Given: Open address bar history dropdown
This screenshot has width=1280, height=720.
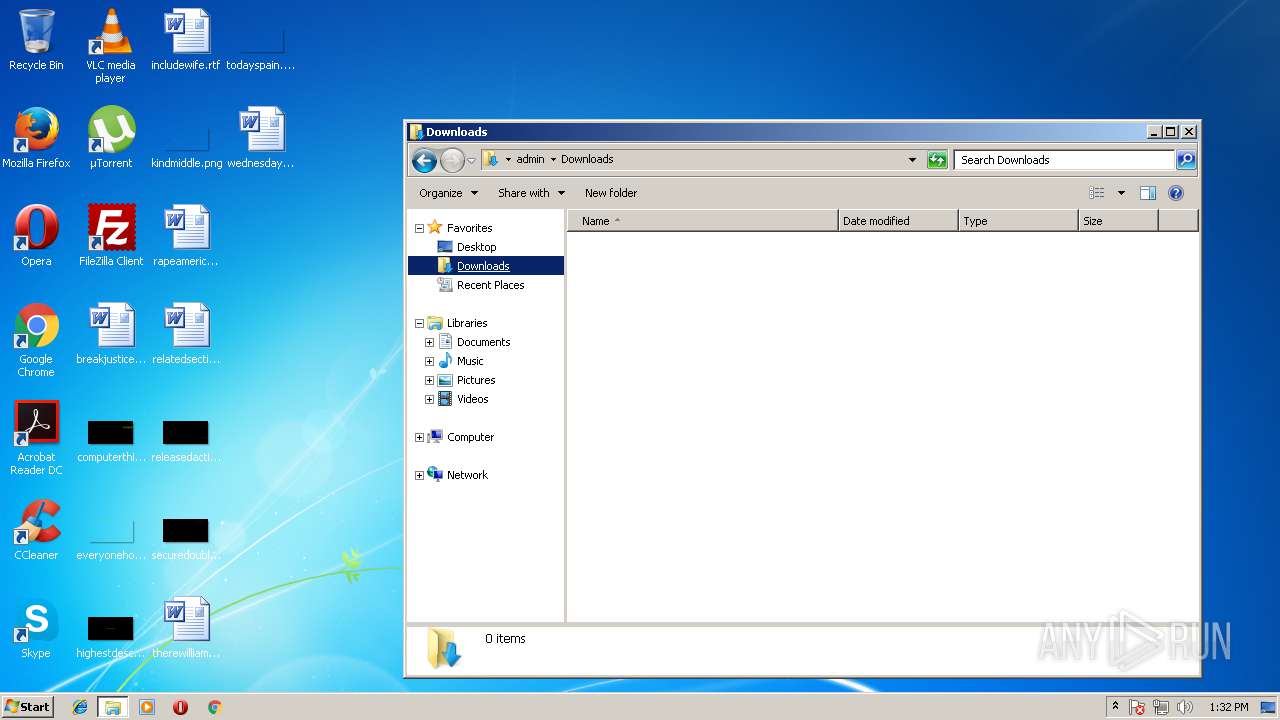Looking at the screenshot, I should click(x=912, y=160).
